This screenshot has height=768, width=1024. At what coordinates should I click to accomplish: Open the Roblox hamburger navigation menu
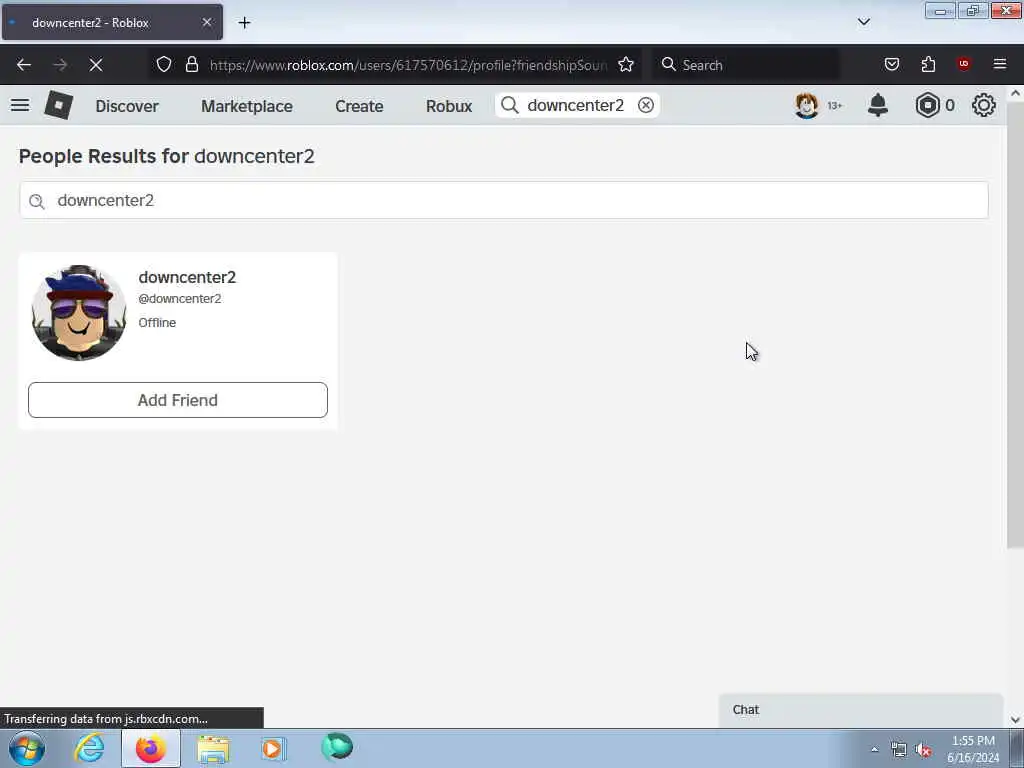click(20, 105)
